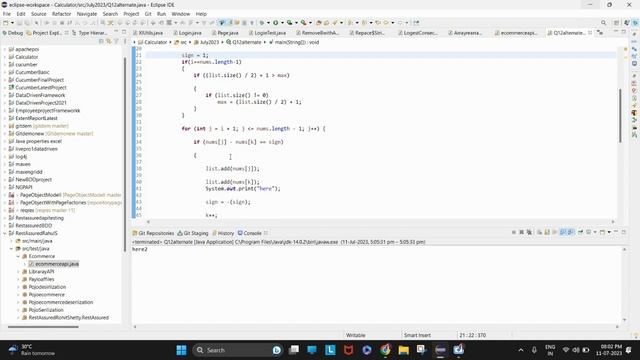Image resolution: width=640 pixels, height=360 pixels.
Task: Click the Pin Console icon
Action: (580, 232)
